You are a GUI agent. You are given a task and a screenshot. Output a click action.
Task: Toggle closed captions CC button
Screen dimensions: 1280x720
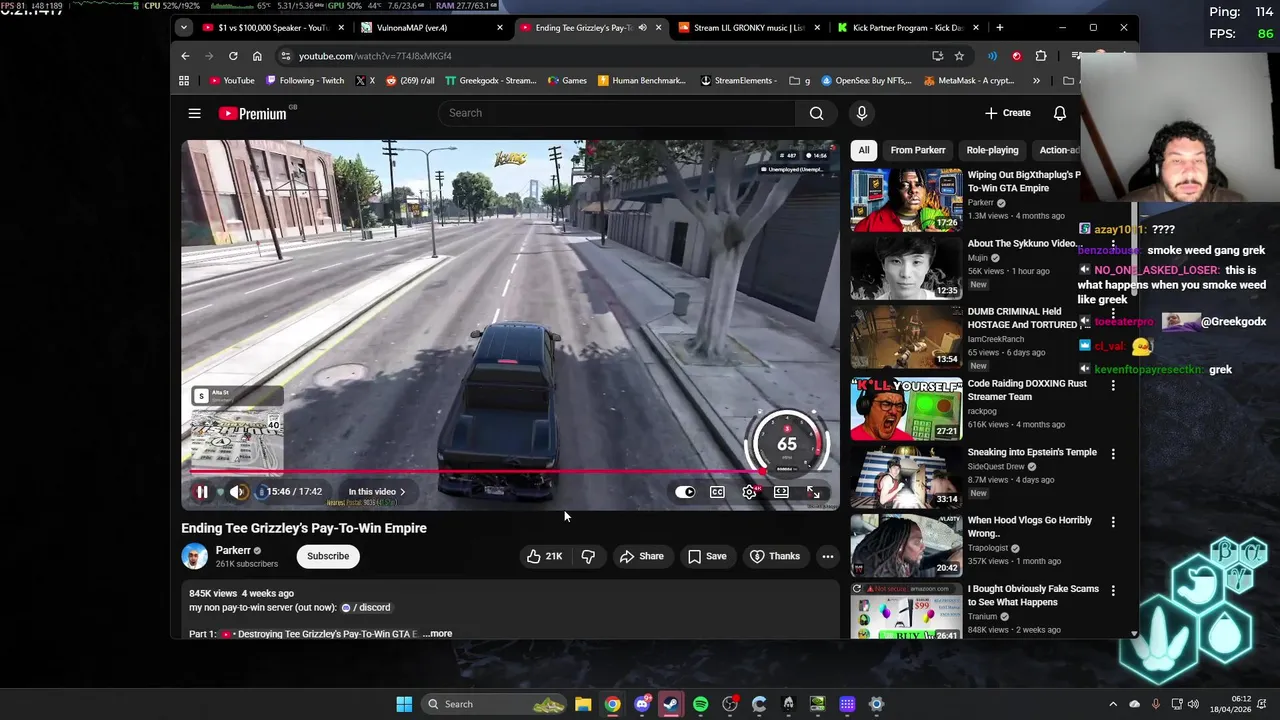[x=717, y=492]
